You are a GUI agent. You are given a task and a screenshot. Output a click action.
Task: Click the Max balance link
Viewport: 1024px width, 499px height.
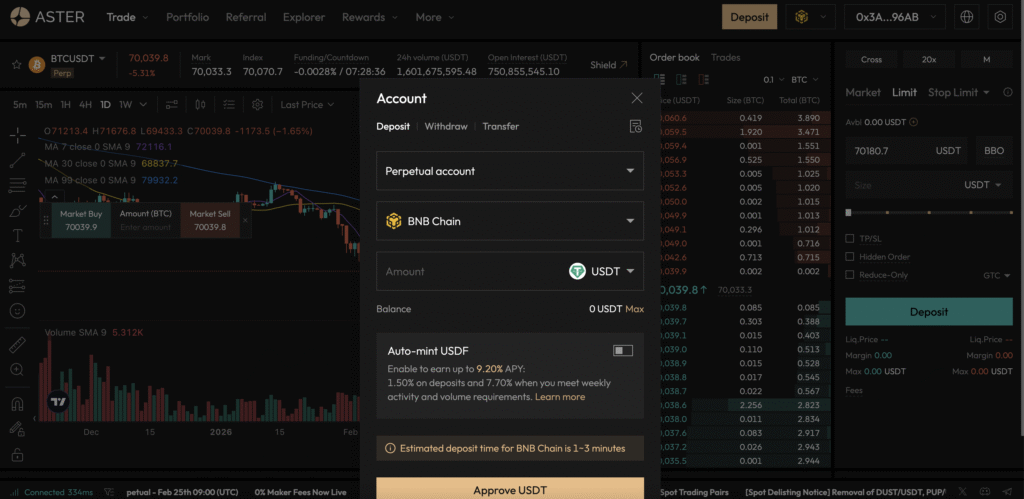tap(634, 309)
